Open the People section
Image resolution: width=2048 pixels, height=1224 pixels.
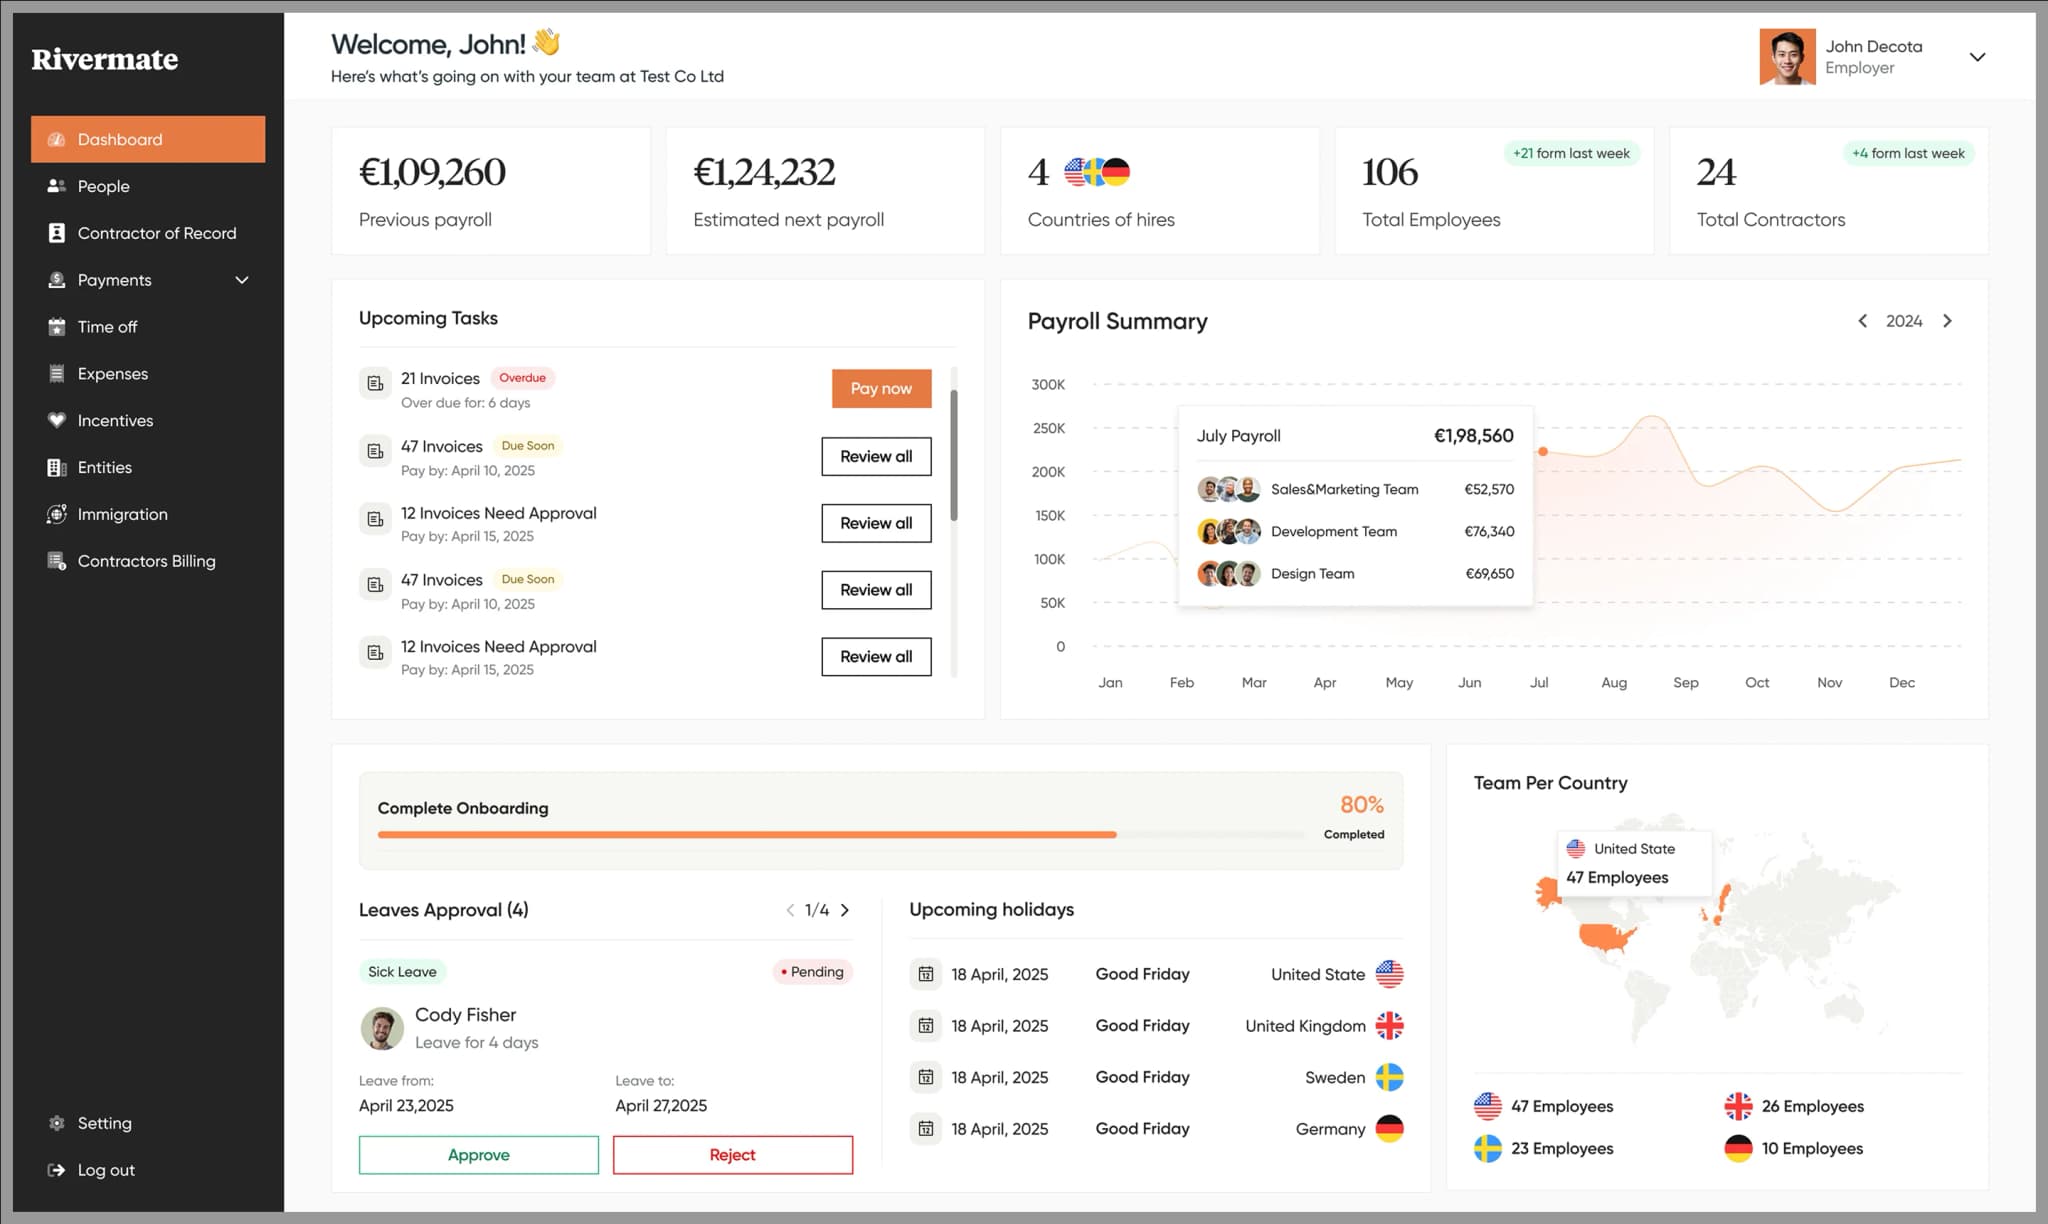pyautogui.click(x=103, y=186)
